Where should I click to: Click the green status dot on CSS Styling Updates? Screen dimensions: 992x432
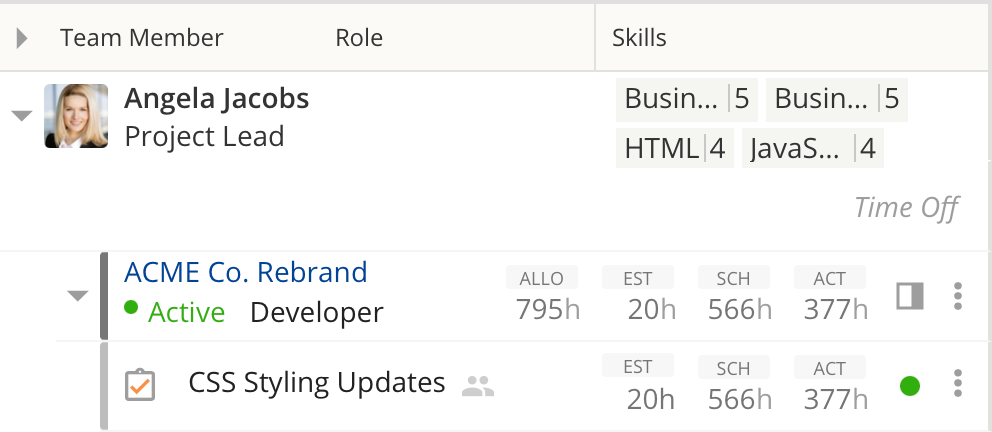click(910, 386)
